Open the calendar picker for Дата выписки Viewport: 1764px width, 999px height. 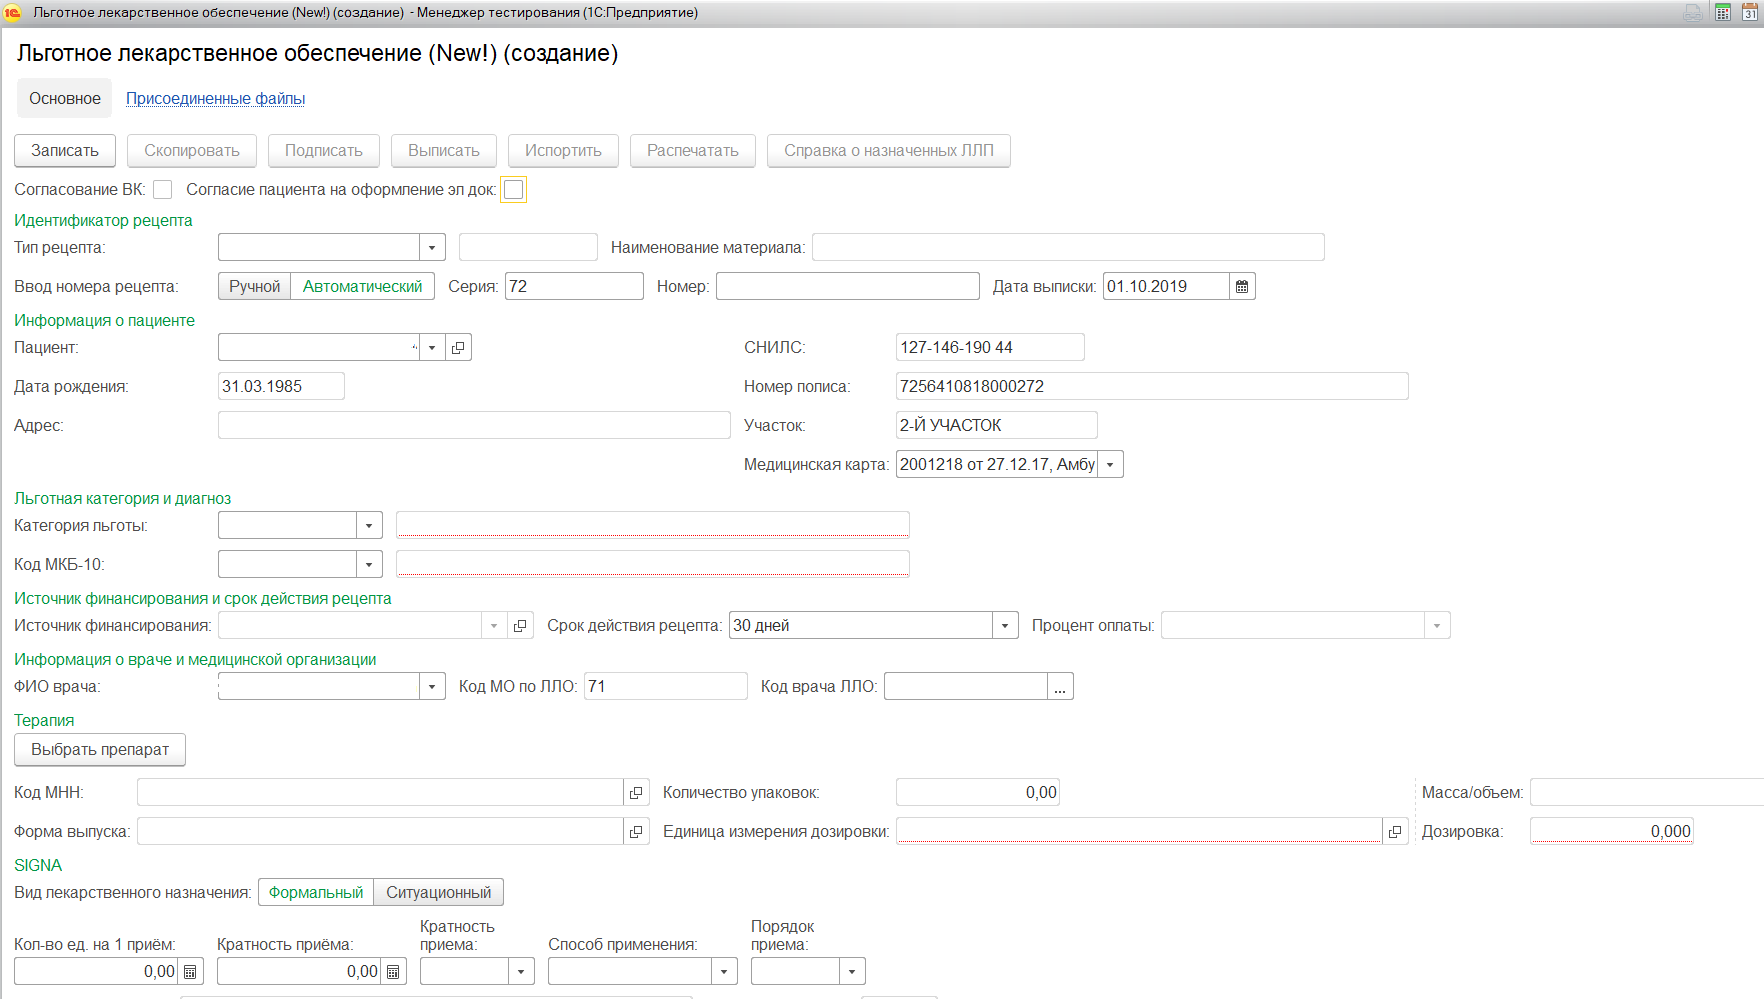coord(1242,286)
